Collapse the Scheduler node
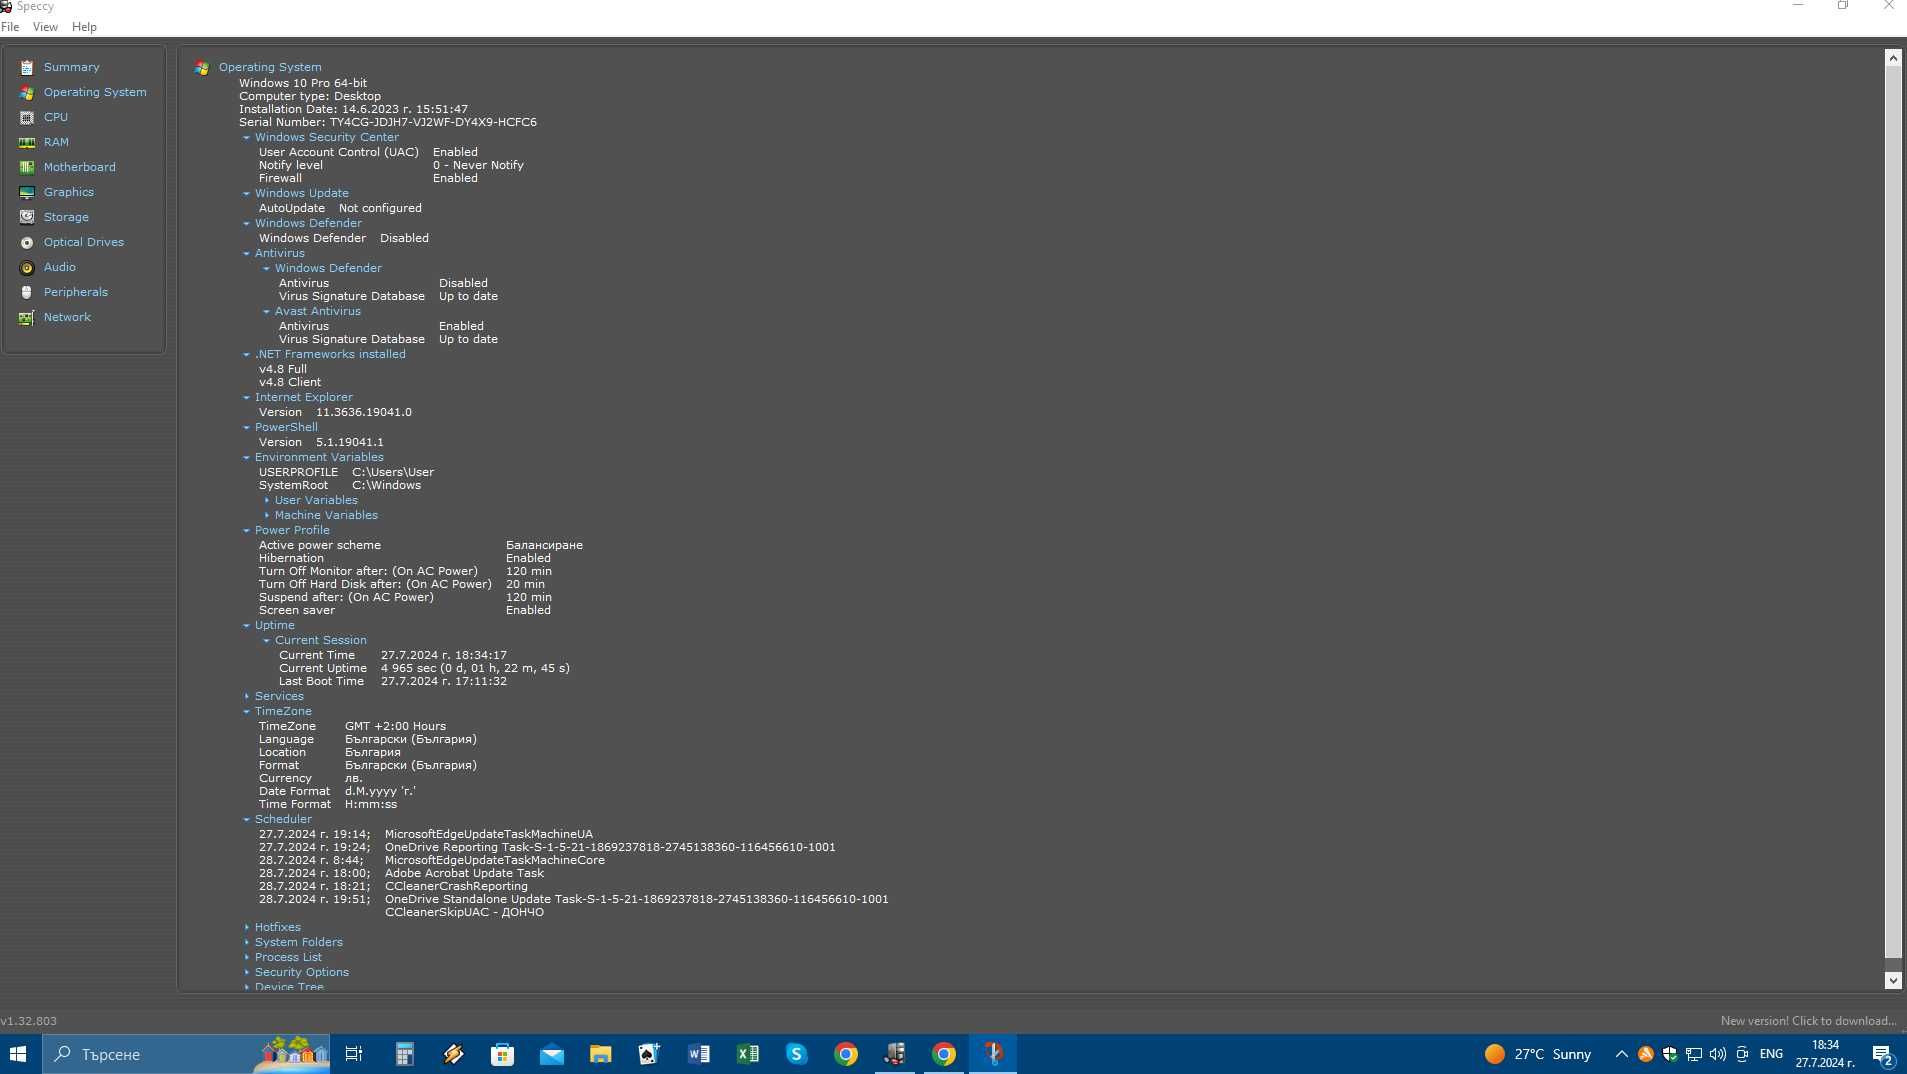Screen dimensions: 1907x1074 pyautogui.click(x=246, y=820)
